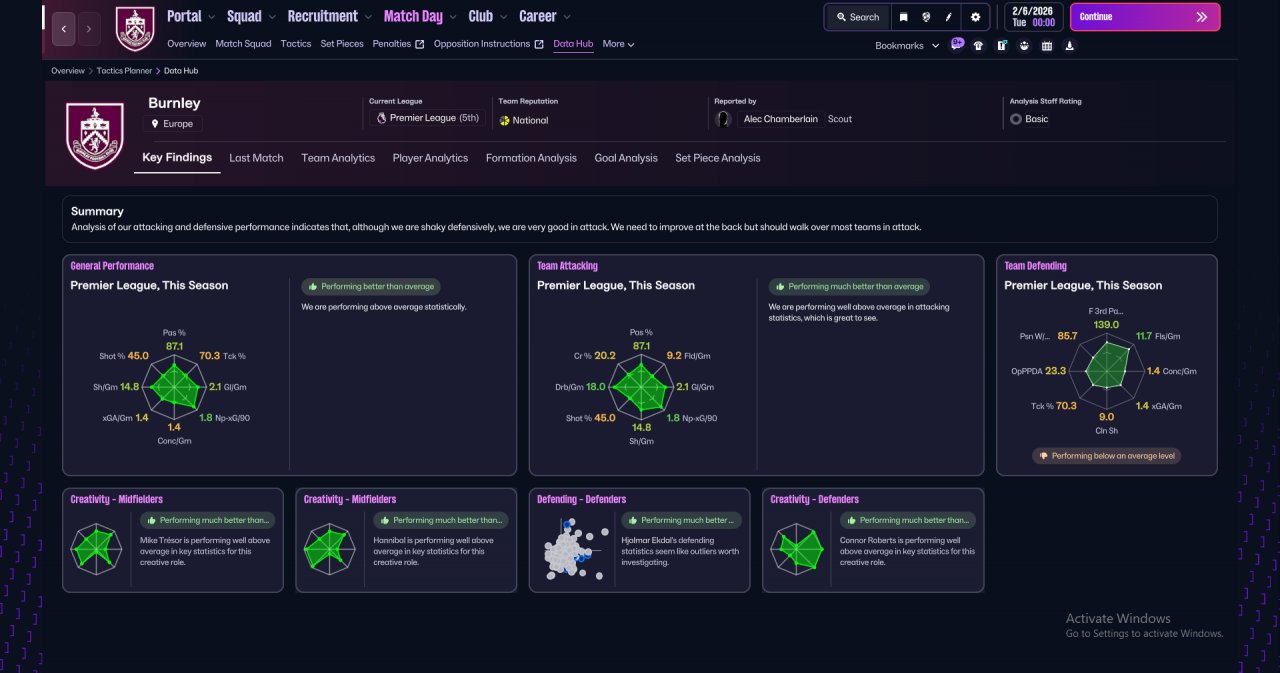The height and width of the screenshot is (673, 1280).
Task: Open the General Performance card heading
Action: 112,266
